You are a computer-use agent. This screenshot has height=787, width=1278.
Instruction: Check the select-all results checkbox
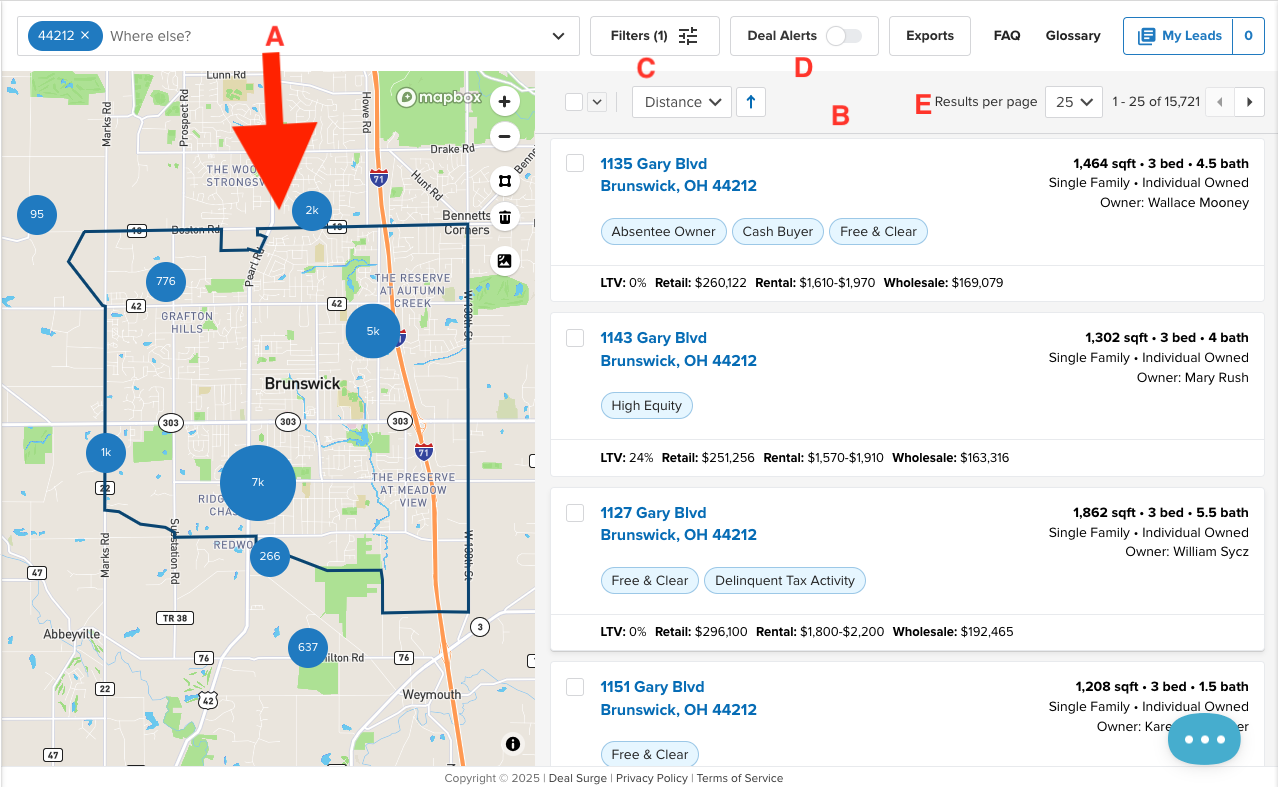click(573, 101)
